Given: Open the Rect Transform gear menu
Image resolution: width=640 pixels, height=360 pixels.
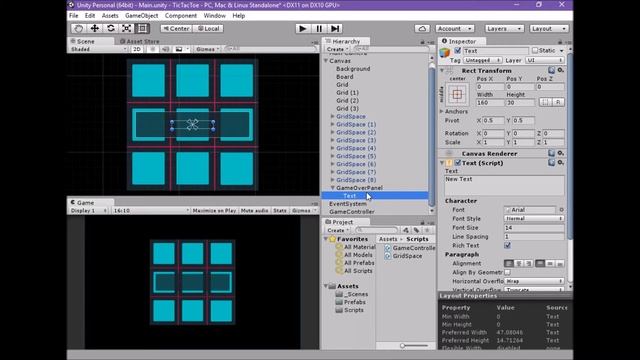Looking at the screenshot, I should pos(561,70).
